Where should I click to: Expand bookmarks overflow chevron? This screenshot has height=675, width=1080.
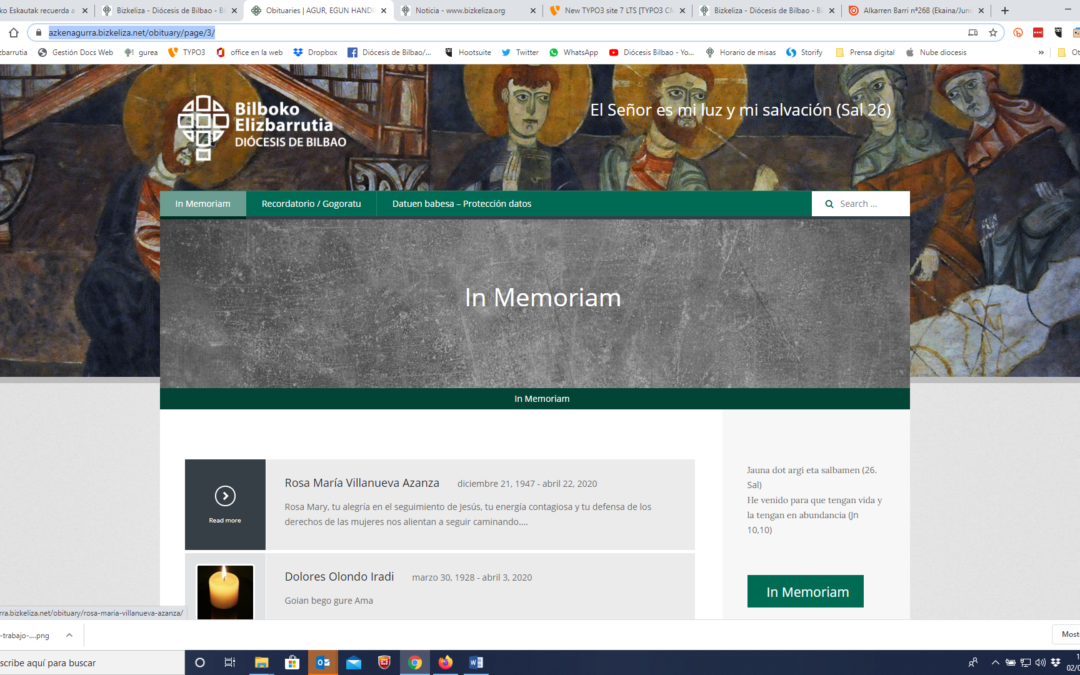[1041, 52]
